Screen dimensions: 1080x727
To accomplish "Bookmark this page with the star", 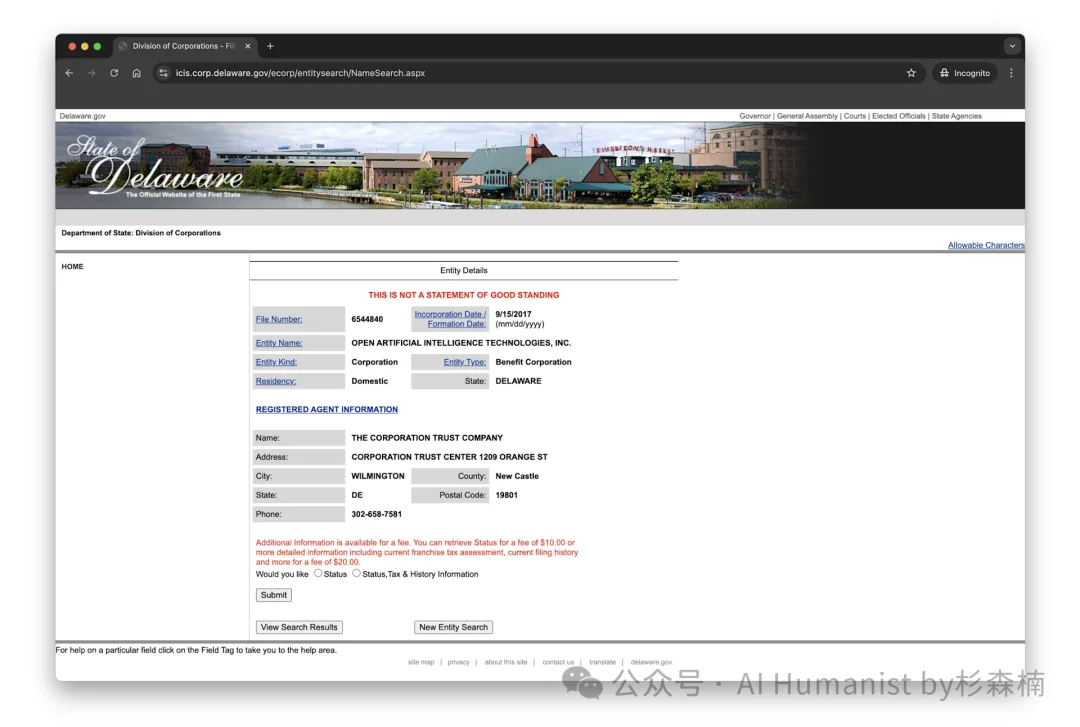I will [x=910, y=73].
